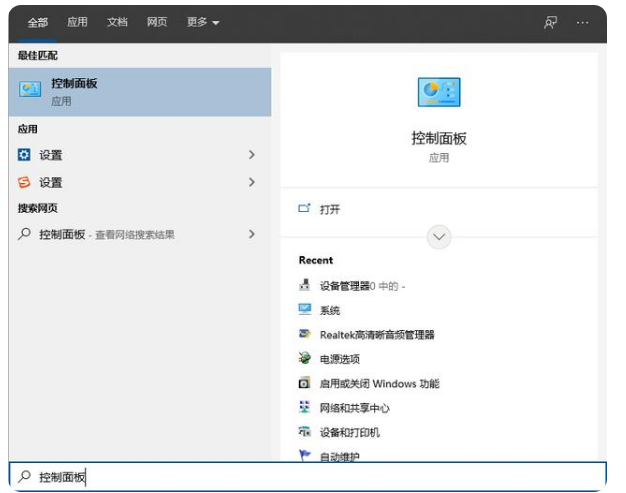Open the three-dots more options menu
This screenshot has width=626, height=493.
click(x=585, y=22)
